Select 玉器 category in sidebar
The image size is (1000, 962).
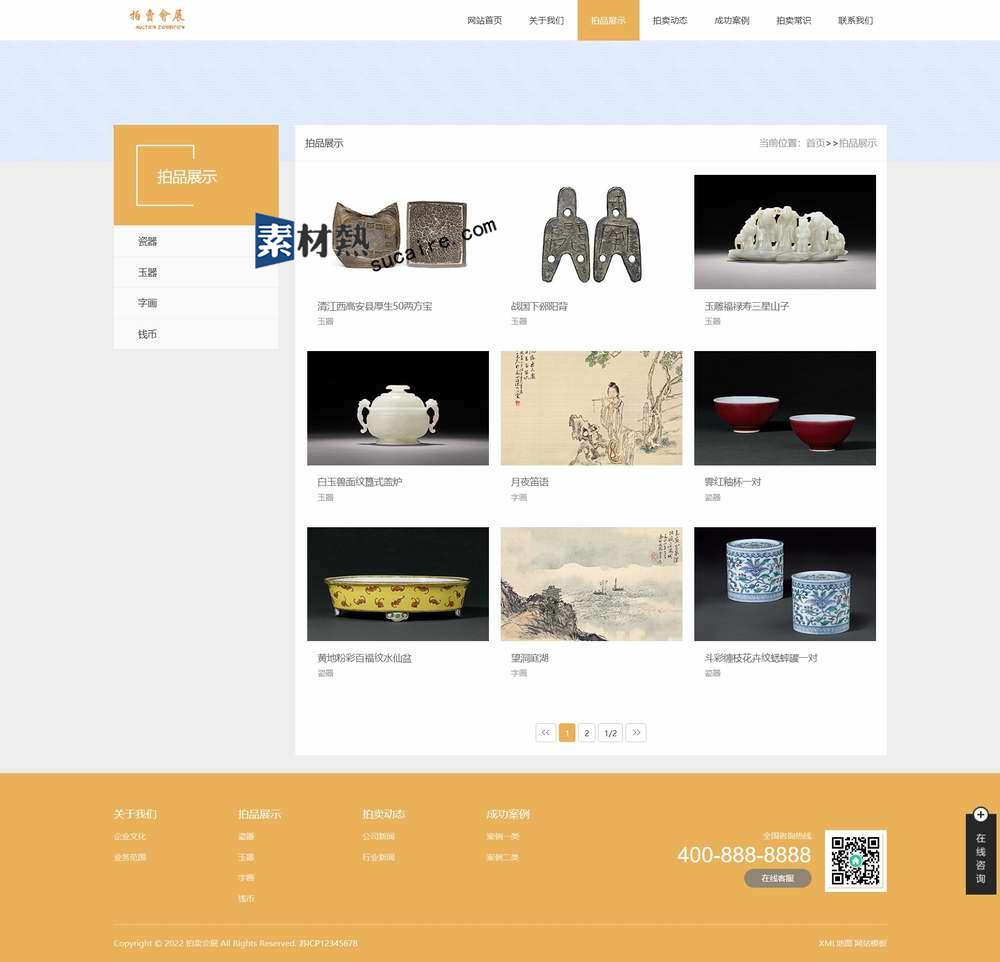pyautogui.click(x=148, y=272)
